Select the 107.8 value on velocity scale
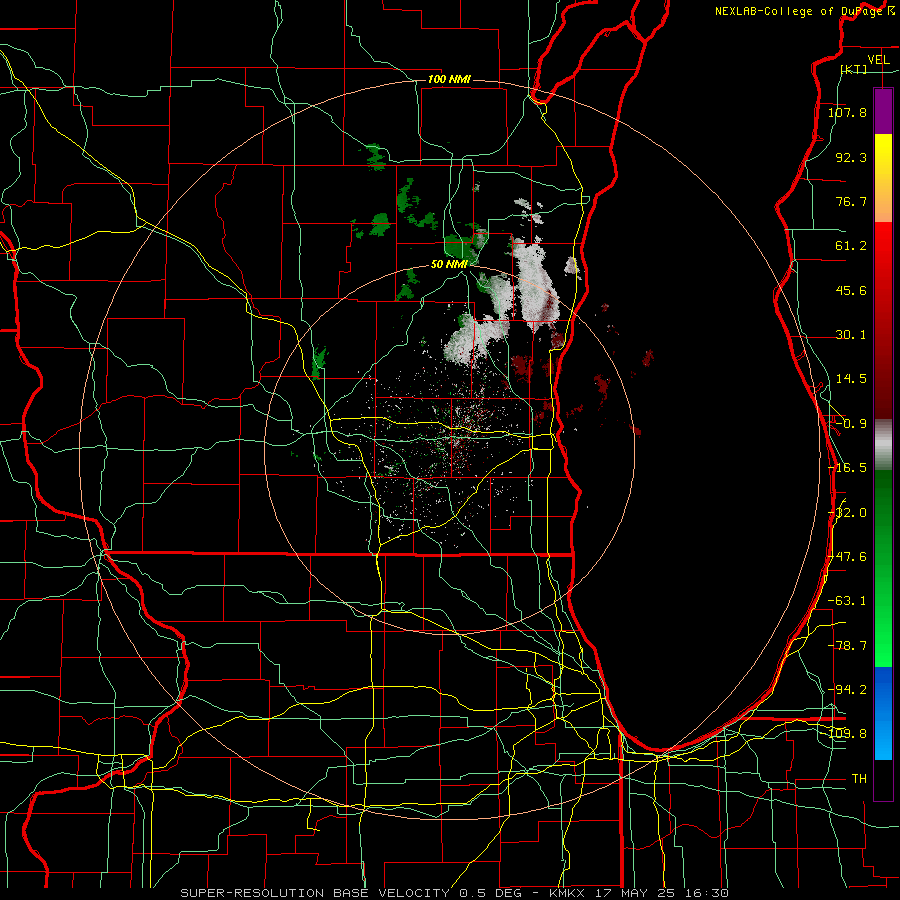 pos(847,112)
